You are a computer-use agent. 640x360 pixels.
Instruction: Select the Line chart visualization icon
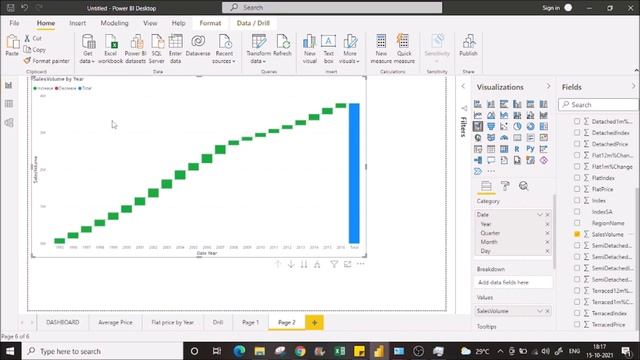(478, 116)
